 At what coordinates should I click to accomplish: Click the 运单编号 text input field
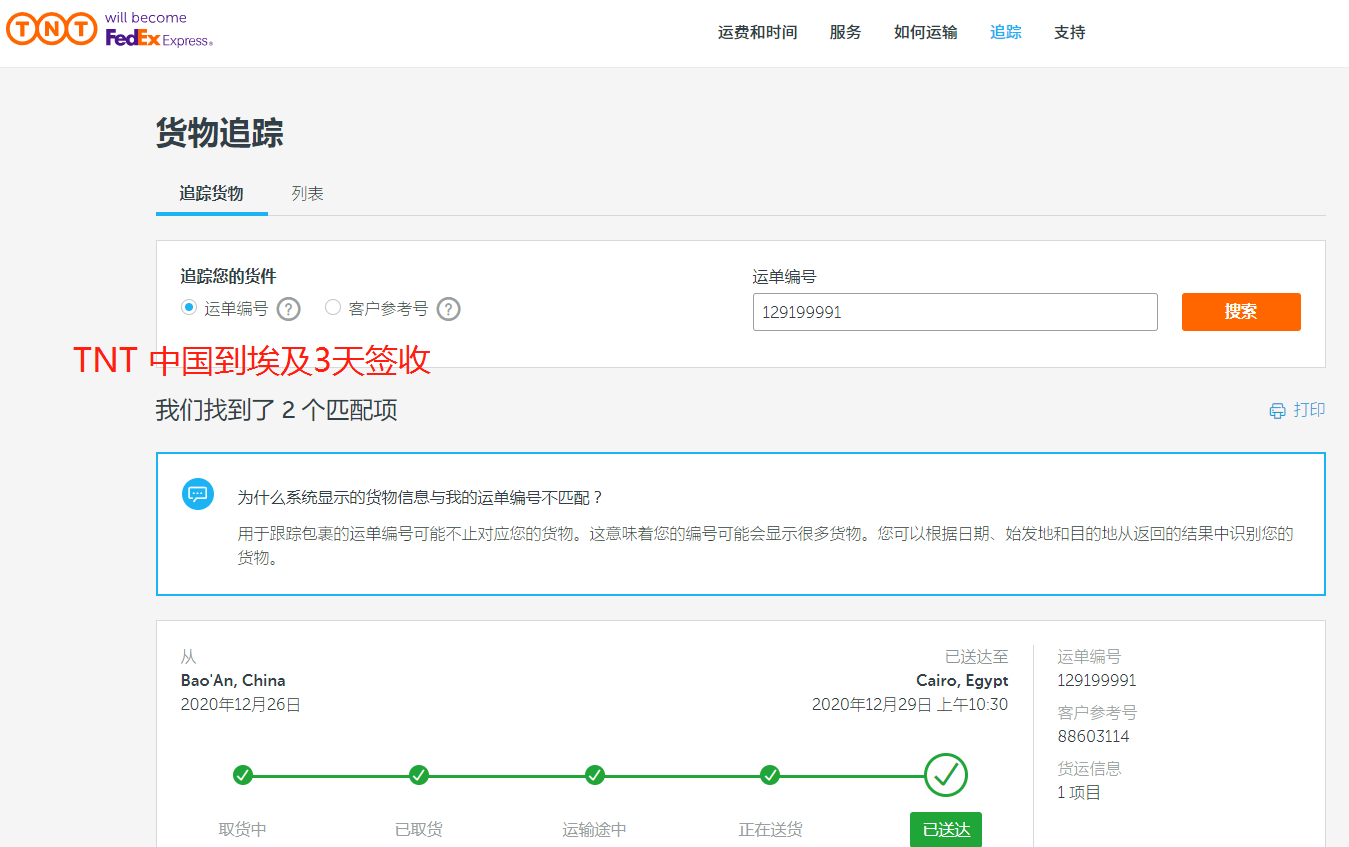coord(954,312)
